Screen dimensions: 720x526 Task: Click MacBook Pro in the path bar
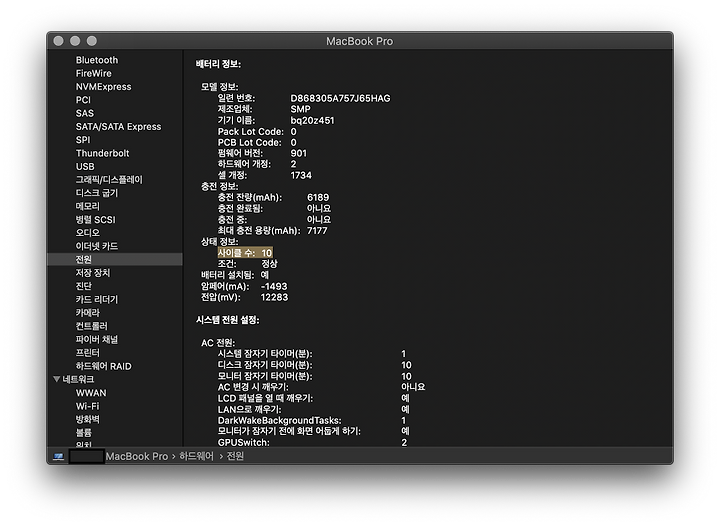tap(136, 456)
